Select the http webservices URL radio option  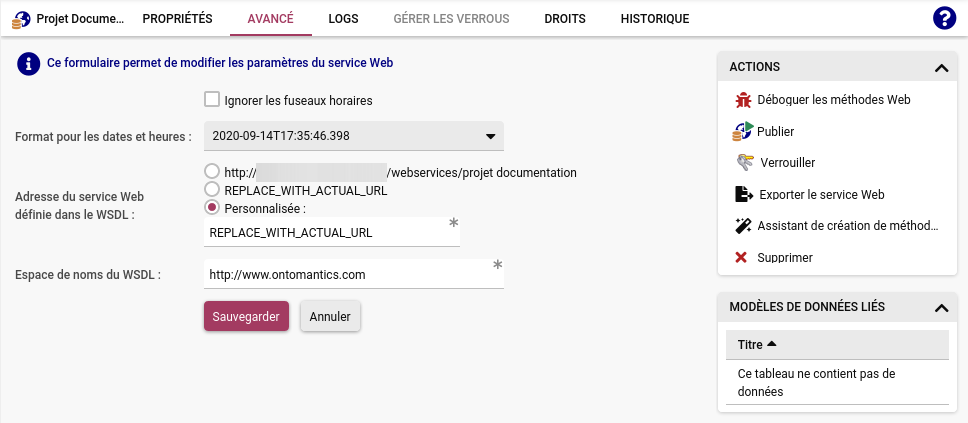click(211, 172)
